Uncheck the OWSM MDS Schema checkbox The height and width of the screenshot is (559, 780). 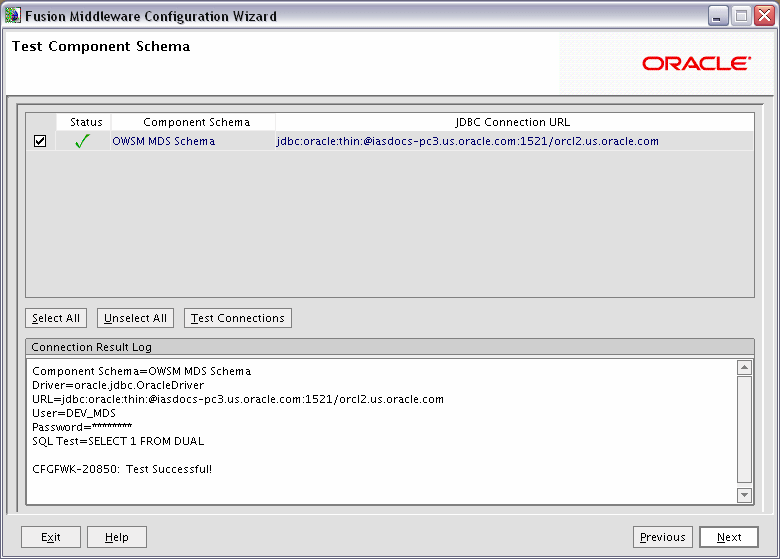[40, 141]
